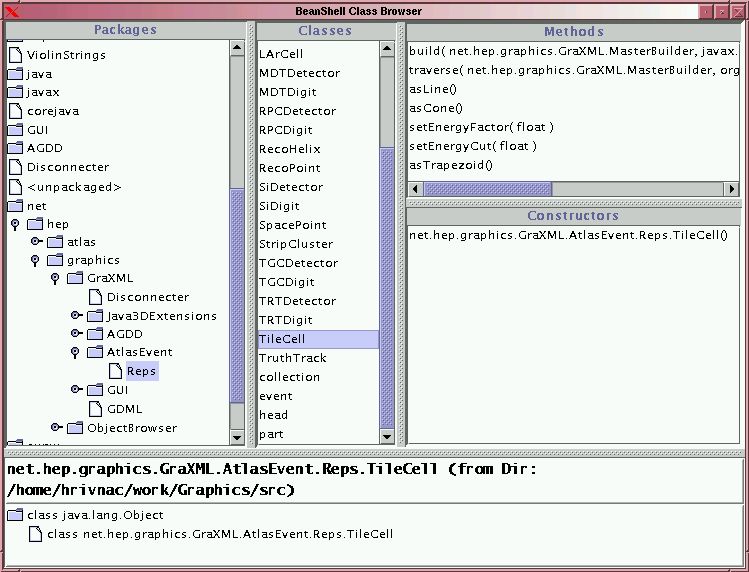Click the corejava document icon
Image resolution: width=749 pixels, height=572 pixels.
coord(15,111)
